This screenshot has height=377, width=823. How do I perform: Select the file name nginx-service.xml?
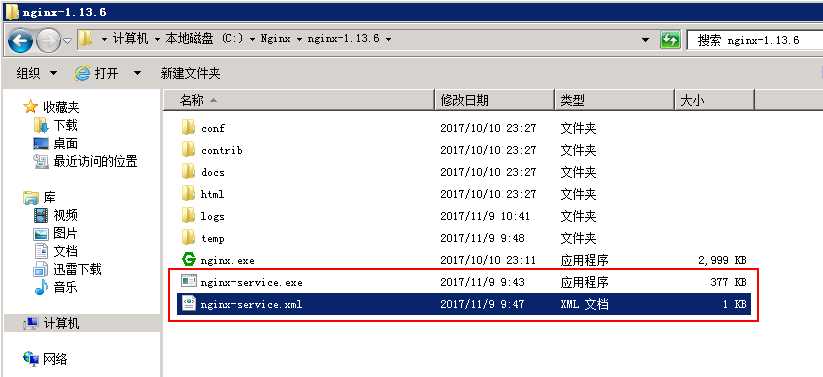click(x=251, y=305)
